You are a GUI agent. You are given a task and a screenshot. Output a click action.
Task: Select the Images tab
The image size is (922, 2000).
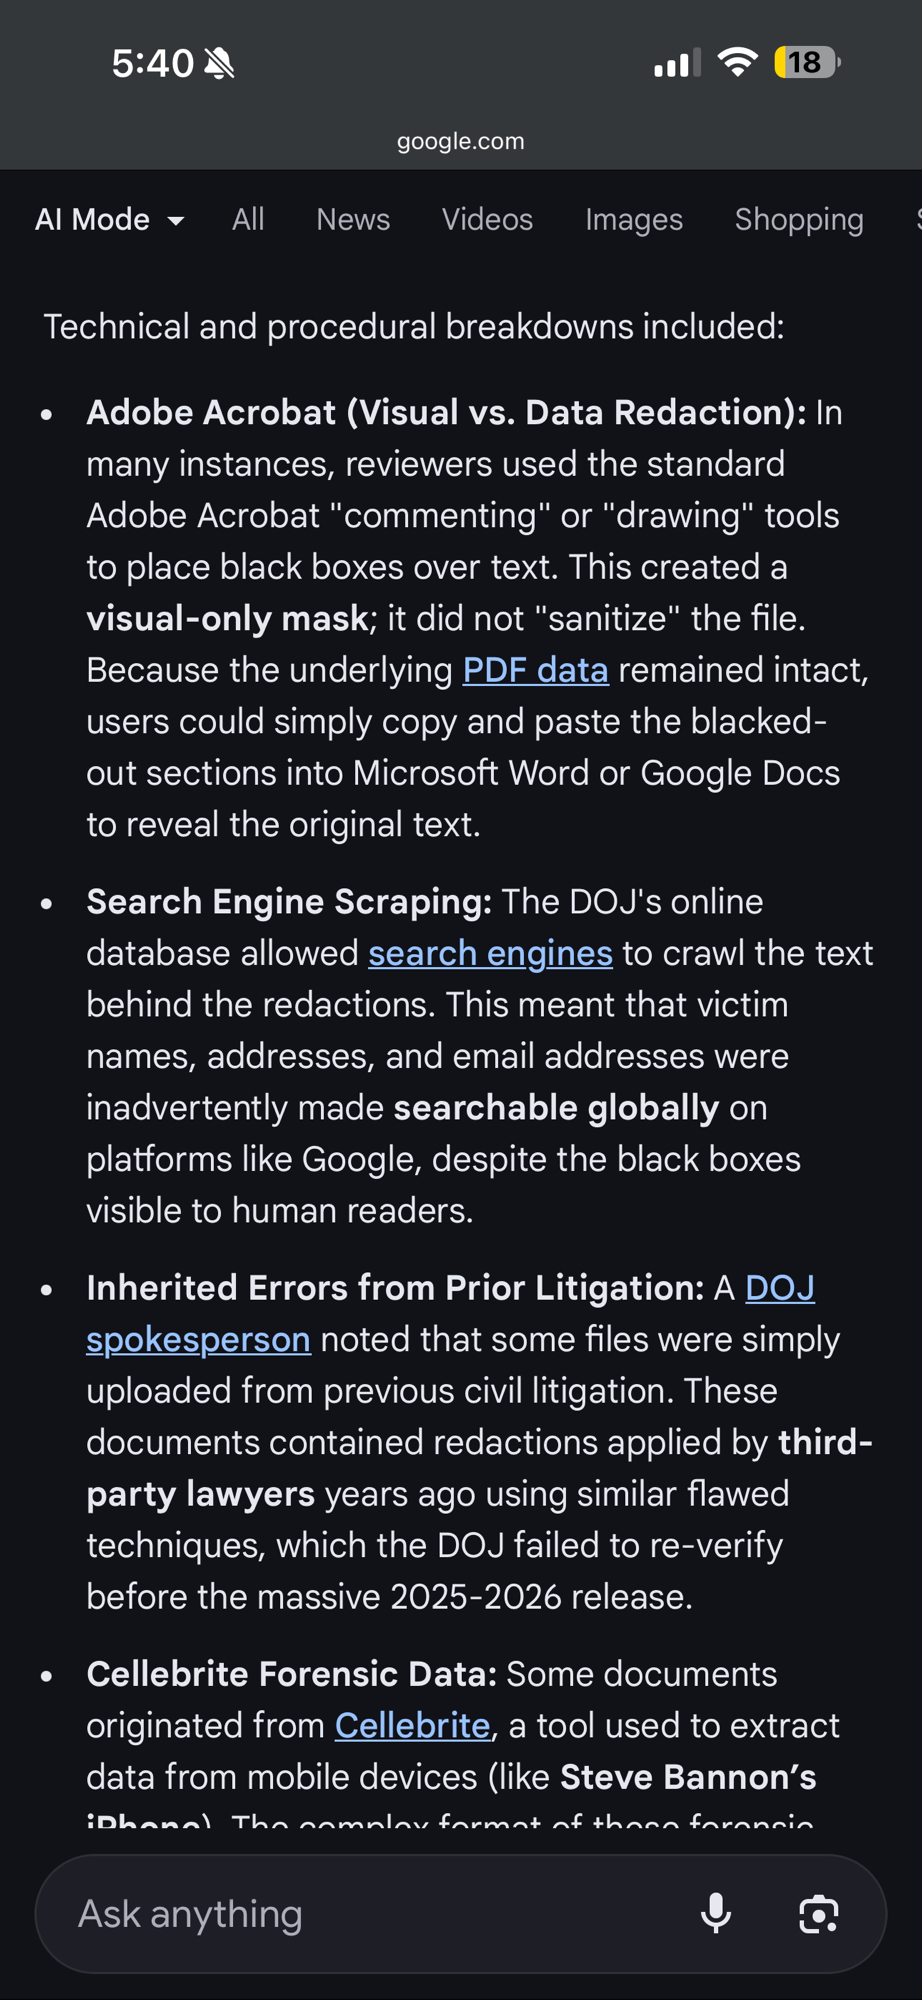634,220
